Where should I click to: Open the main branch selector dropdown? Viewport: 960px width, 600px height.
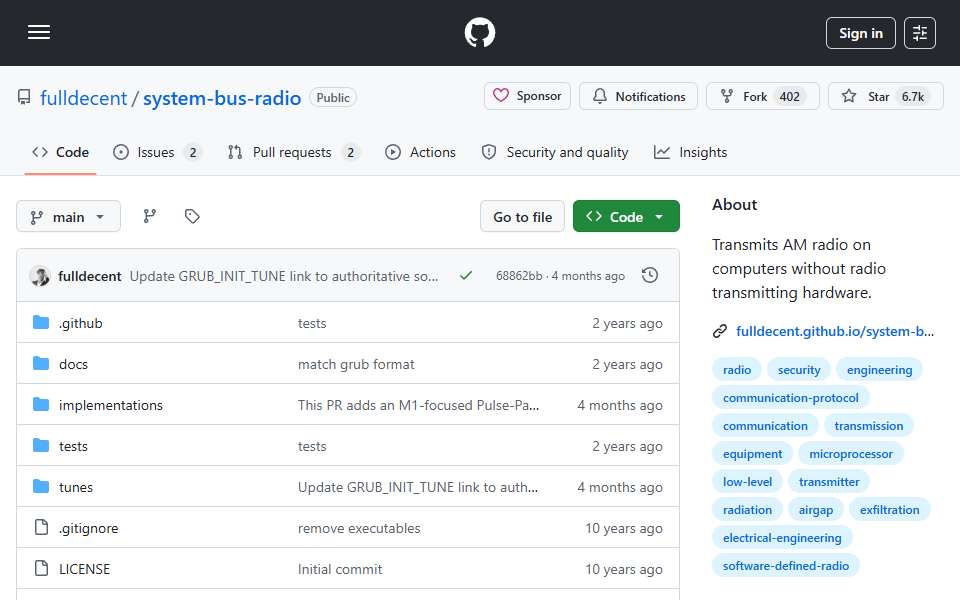click(69, 217)
